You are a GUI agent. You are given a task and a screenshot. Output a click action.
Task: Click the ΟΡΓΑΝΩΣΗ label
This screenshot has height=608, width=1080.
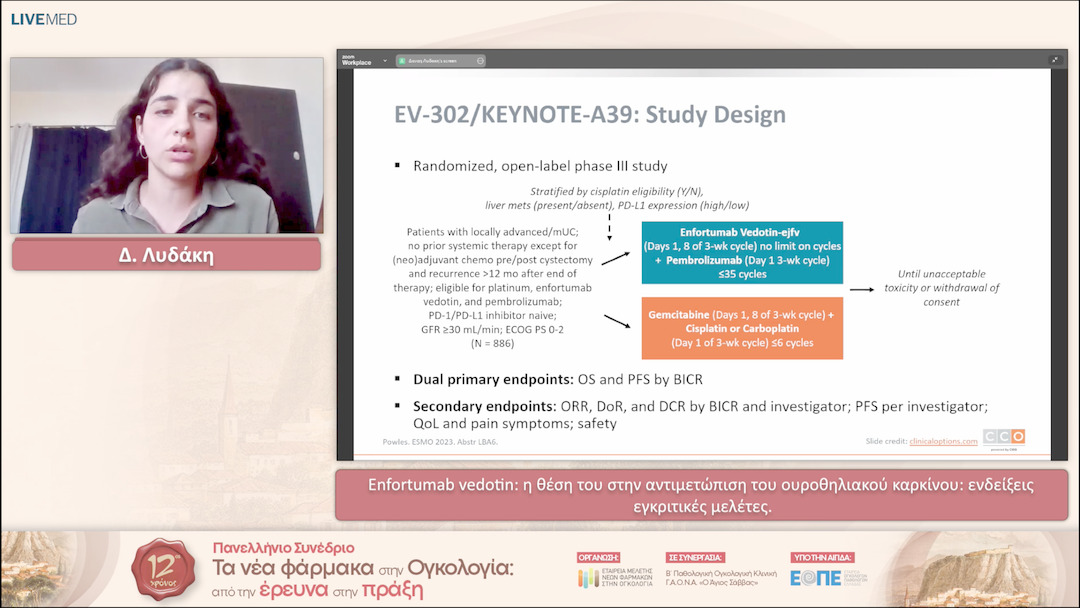point(599,557)
